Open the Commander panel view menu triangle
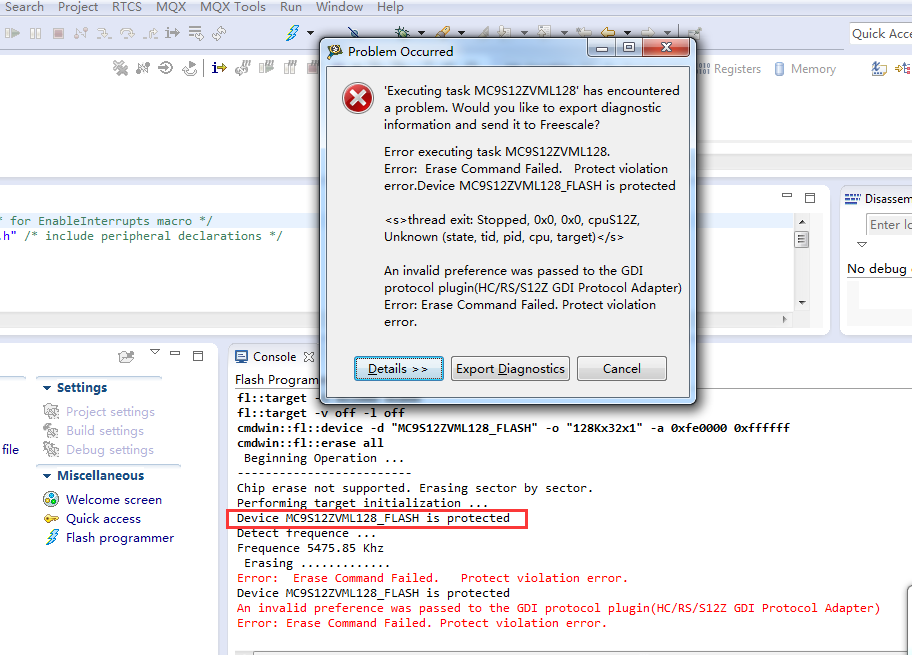This screenshot has height=655, width=912. pyautogui.click(x=155, y=352)
